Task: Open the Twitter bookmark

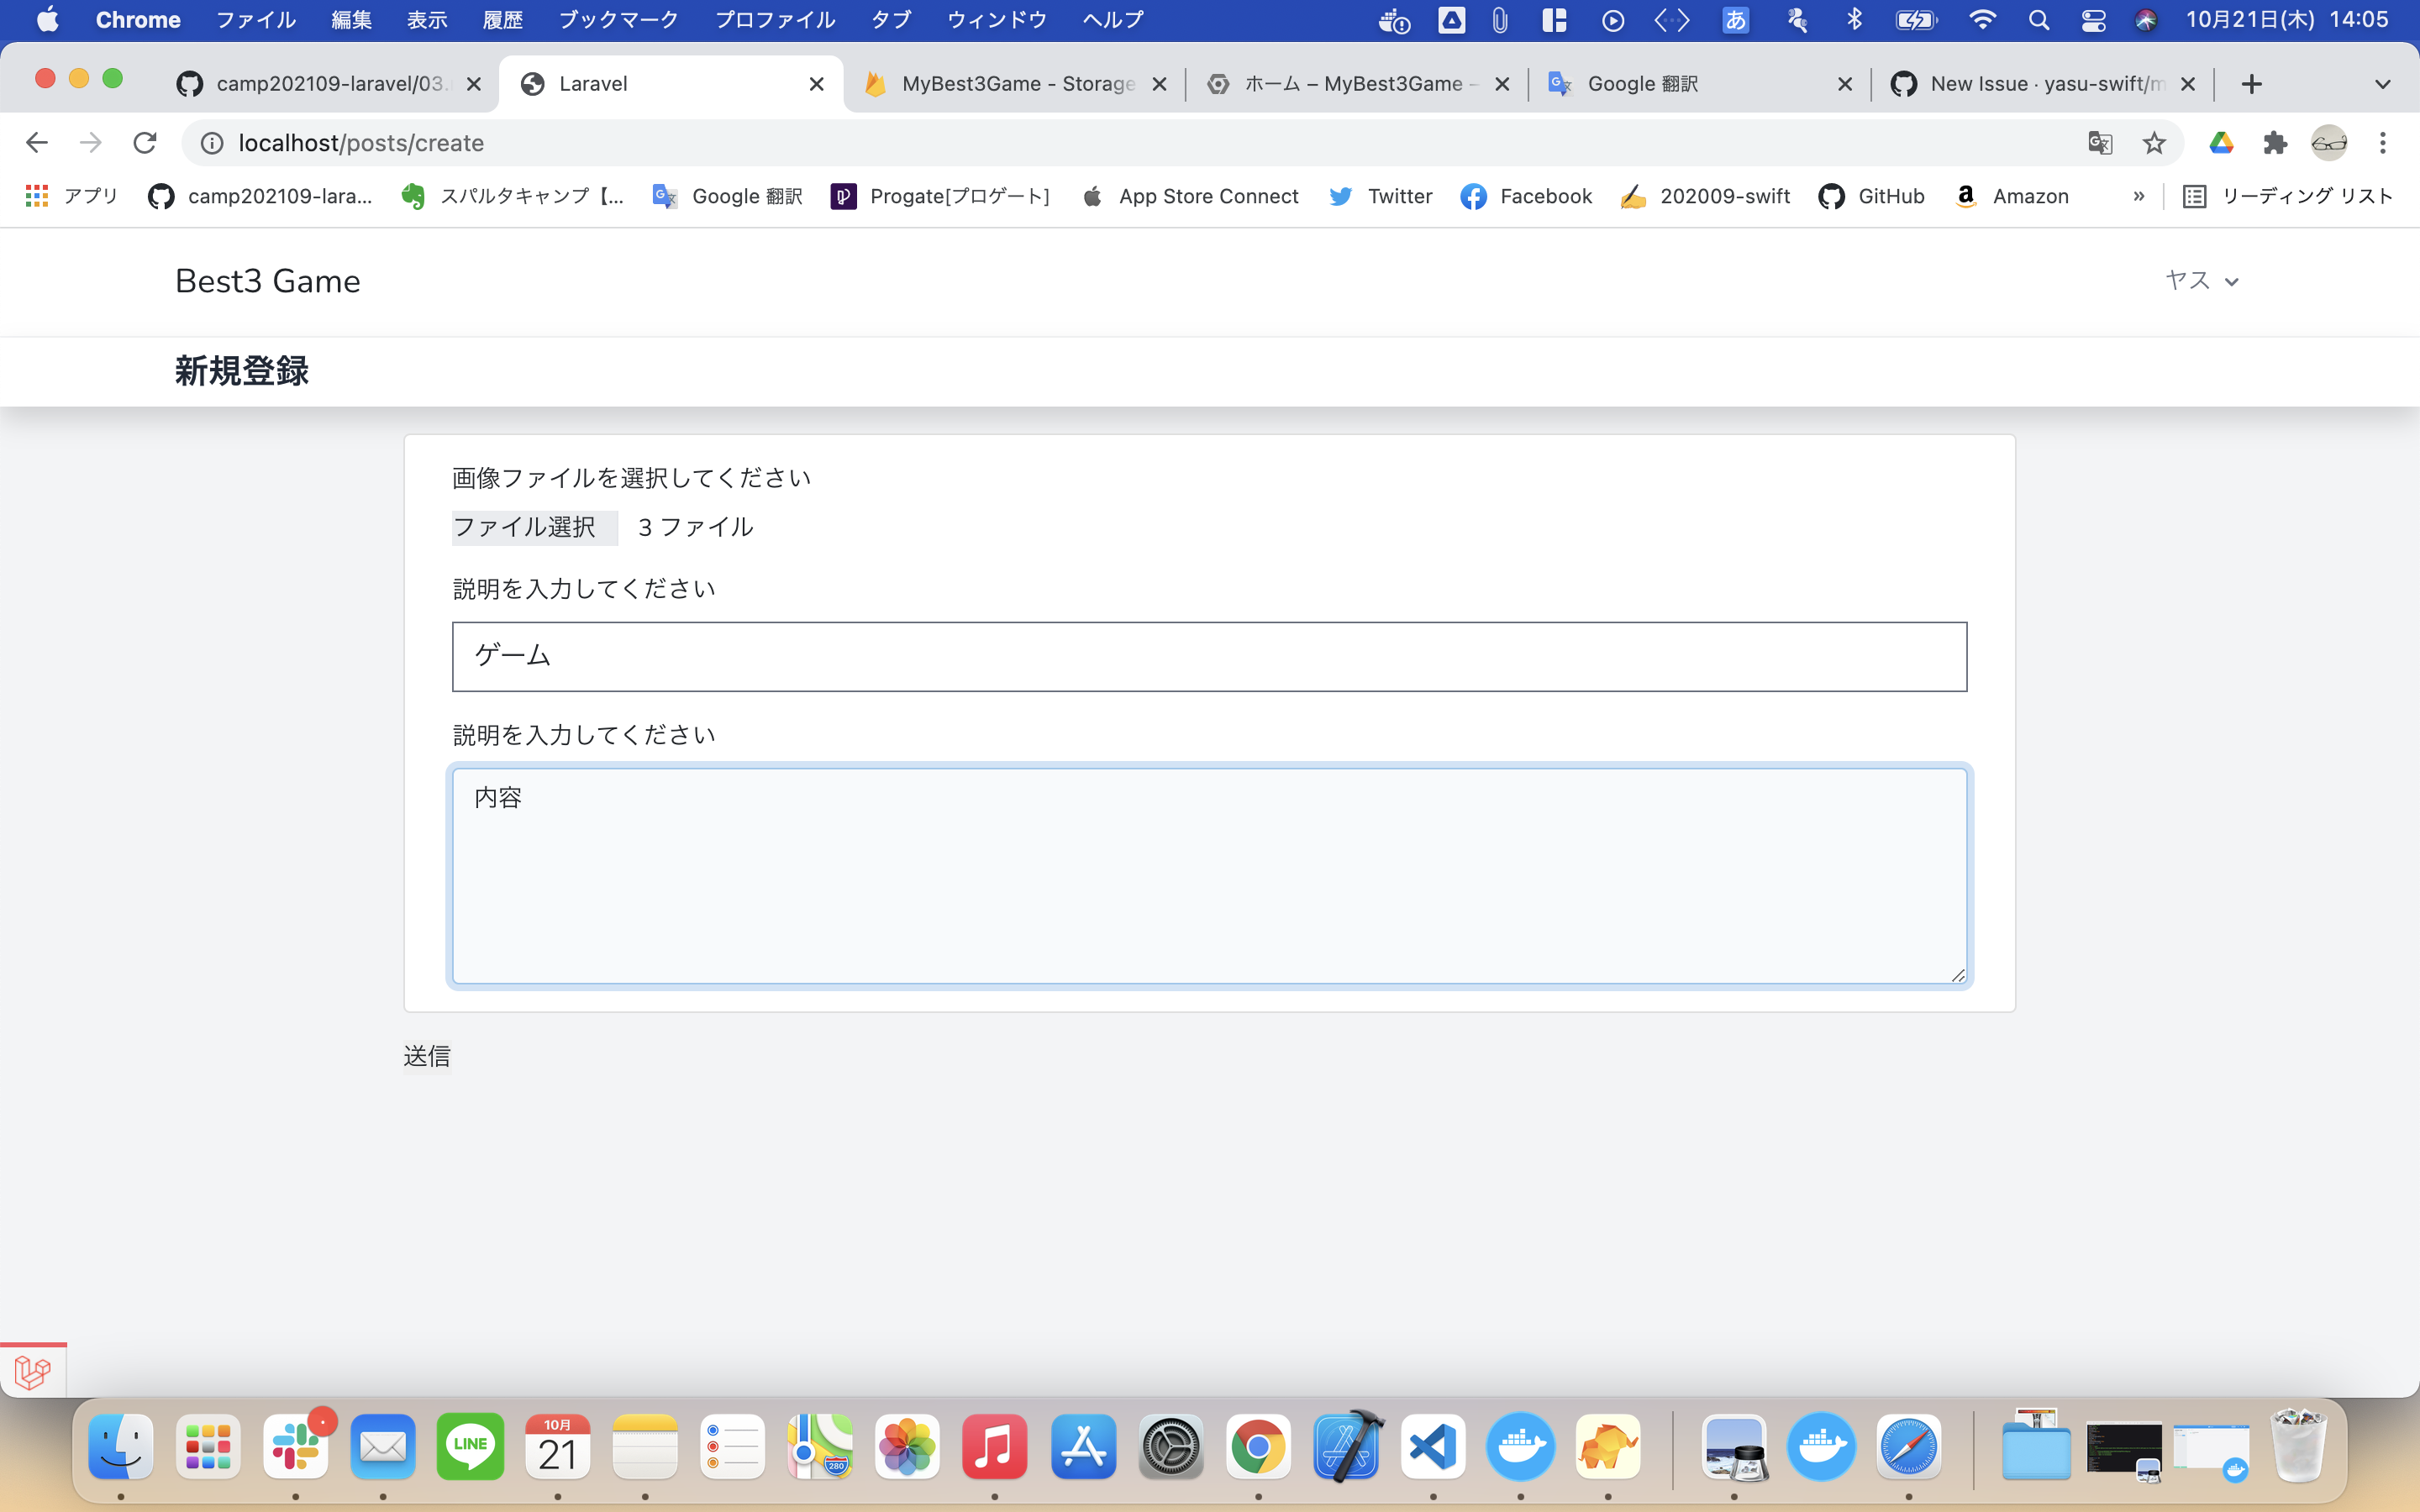Action: (x=1381, y=196)
